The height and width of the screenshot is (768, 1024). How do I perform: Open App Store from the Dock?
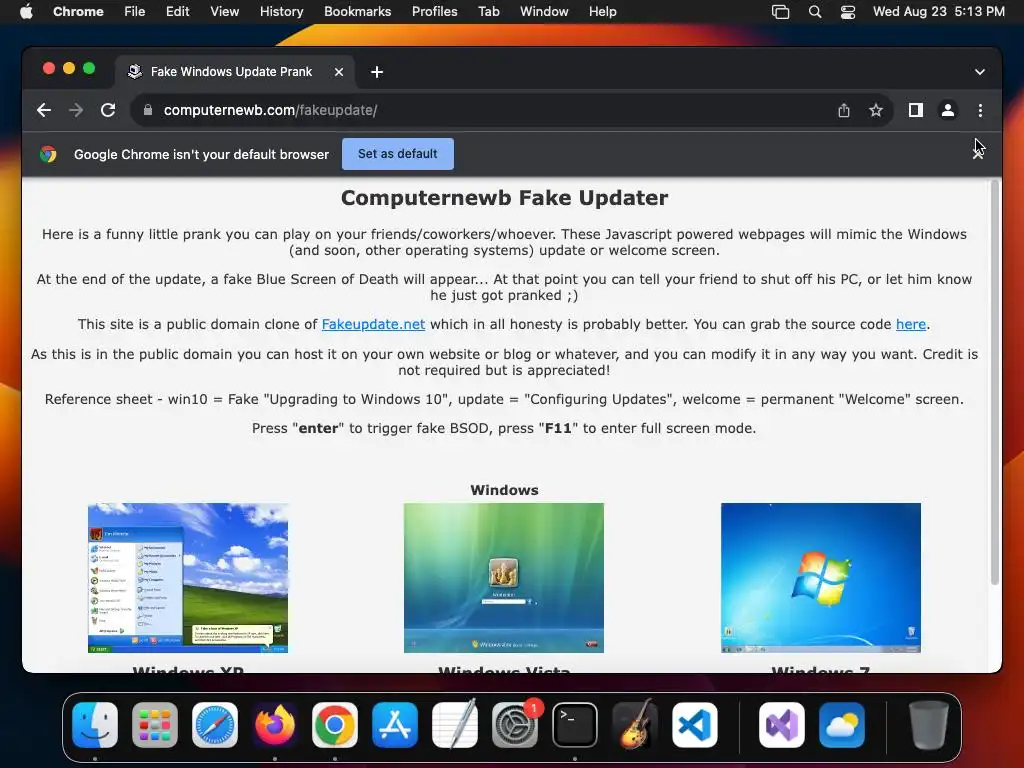(x=395, y=725)
